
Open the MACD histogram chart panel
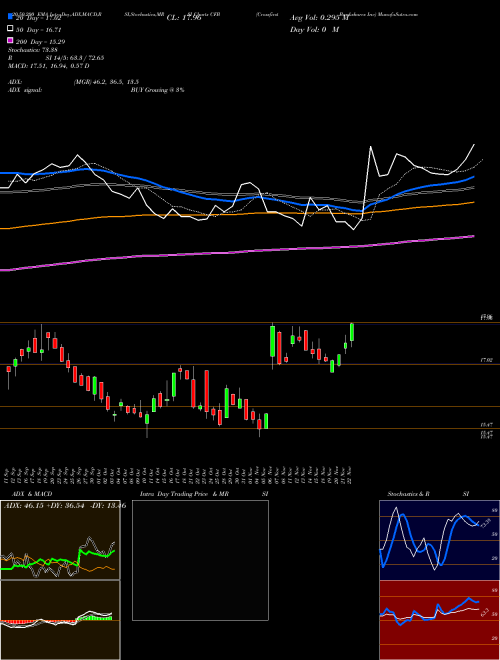click(x=60, y=620)
